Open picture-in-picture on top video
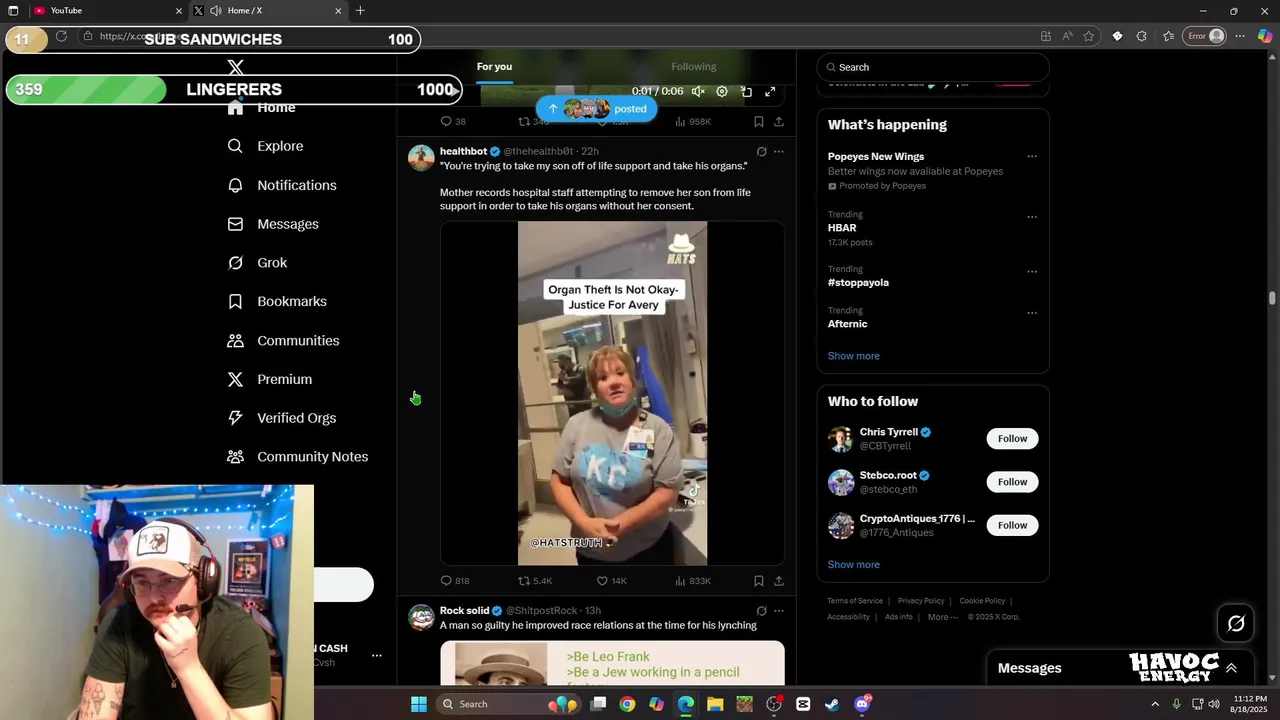This screenshot has width=1280, height=720. [746, 92]
